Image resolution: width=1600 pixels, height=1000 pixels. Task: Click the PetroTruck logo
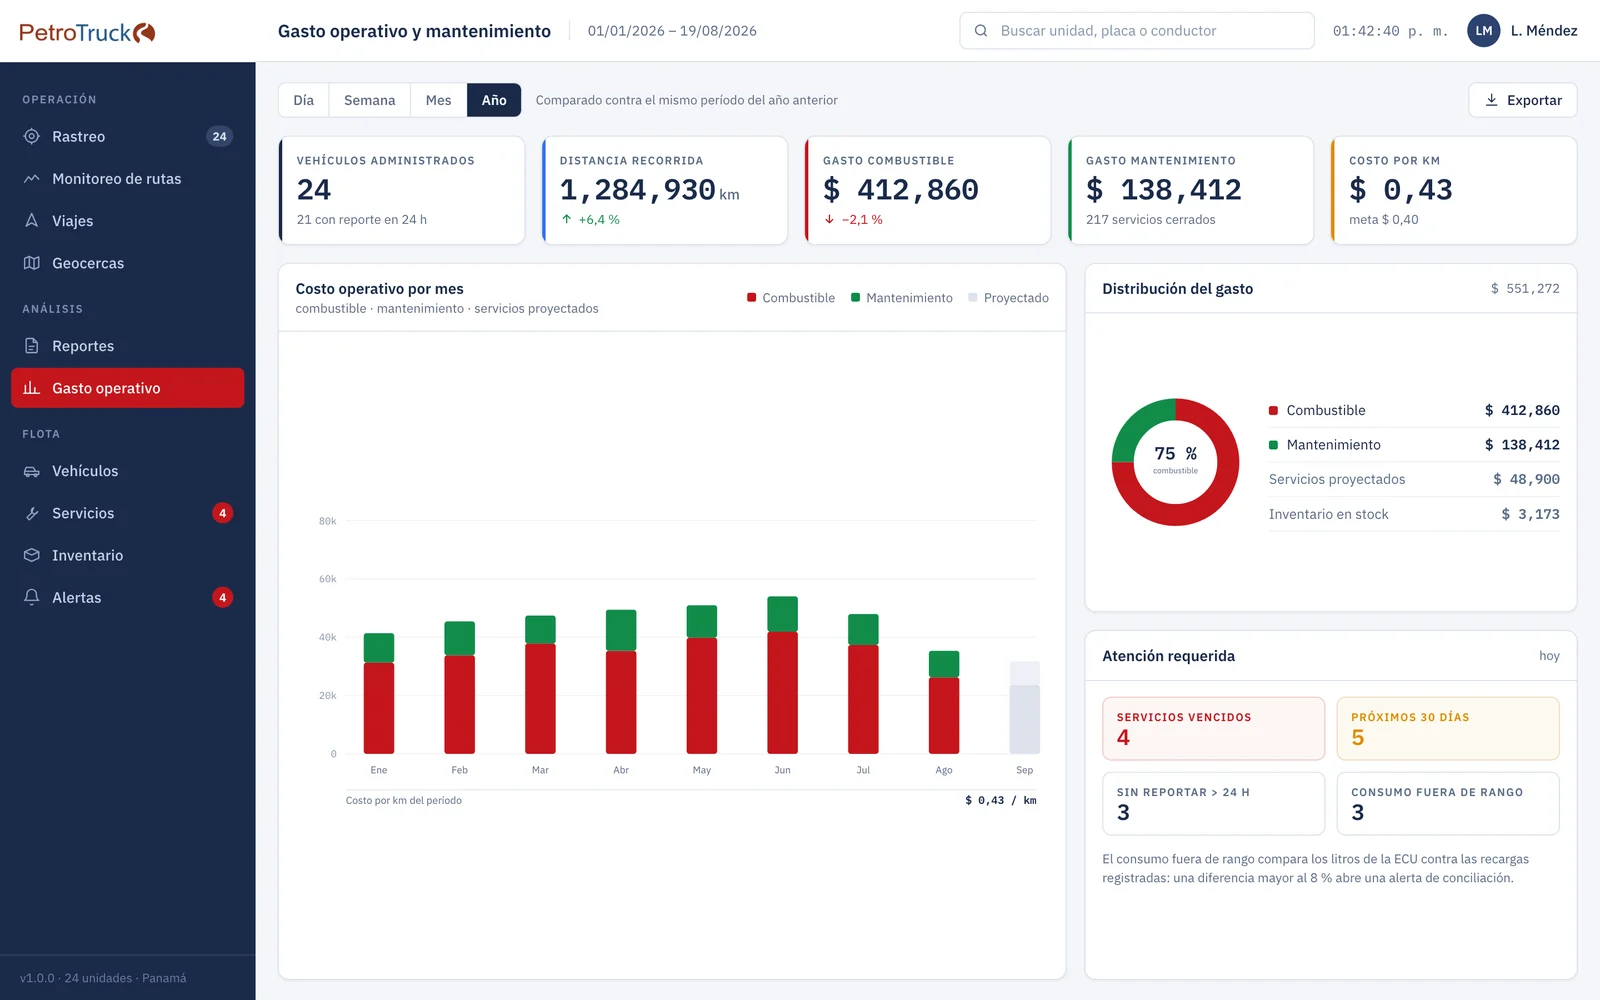click(87, 32)
